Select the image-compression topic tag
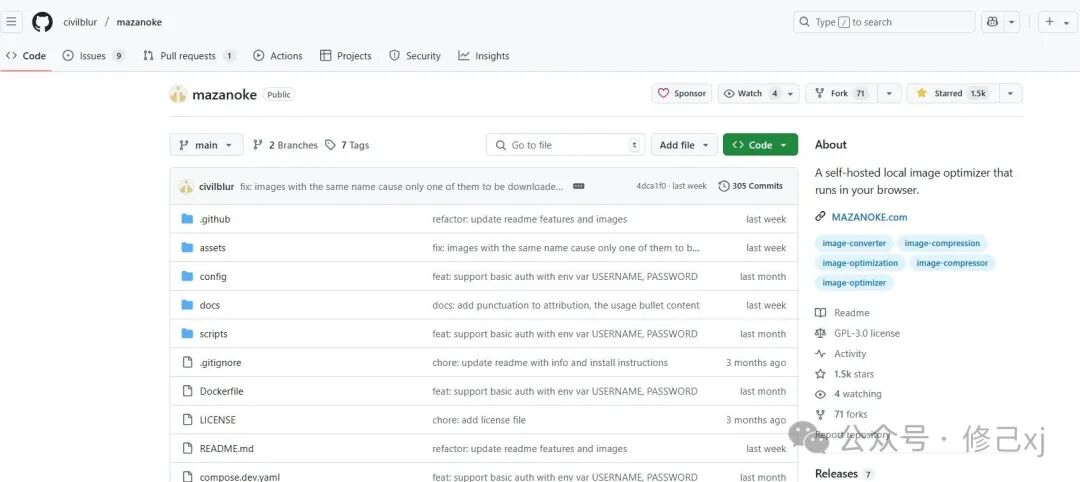This screenshot has width=1080, height=482. [x=942, y=243]
